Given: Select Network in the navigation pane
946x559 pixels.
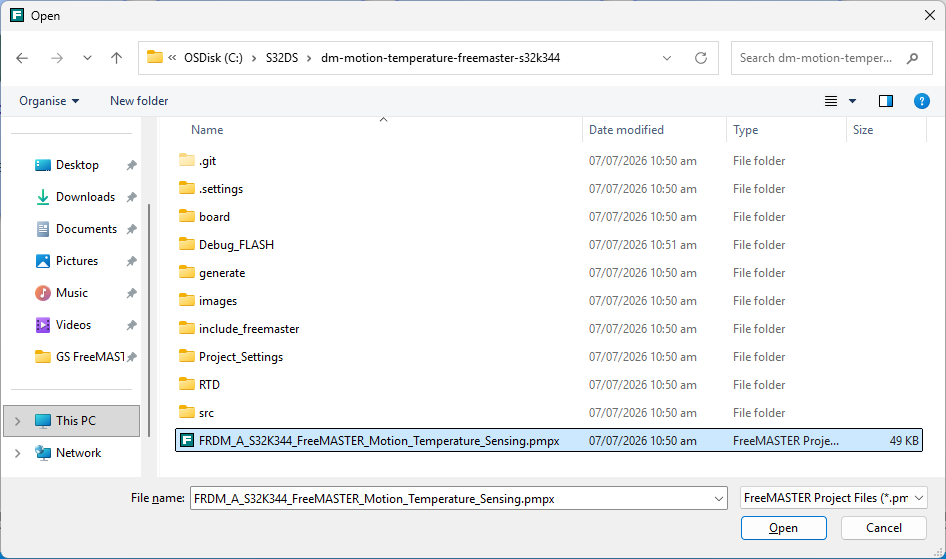Looking at the screenshot, I should pyautogui.click(x=78, y=452).
